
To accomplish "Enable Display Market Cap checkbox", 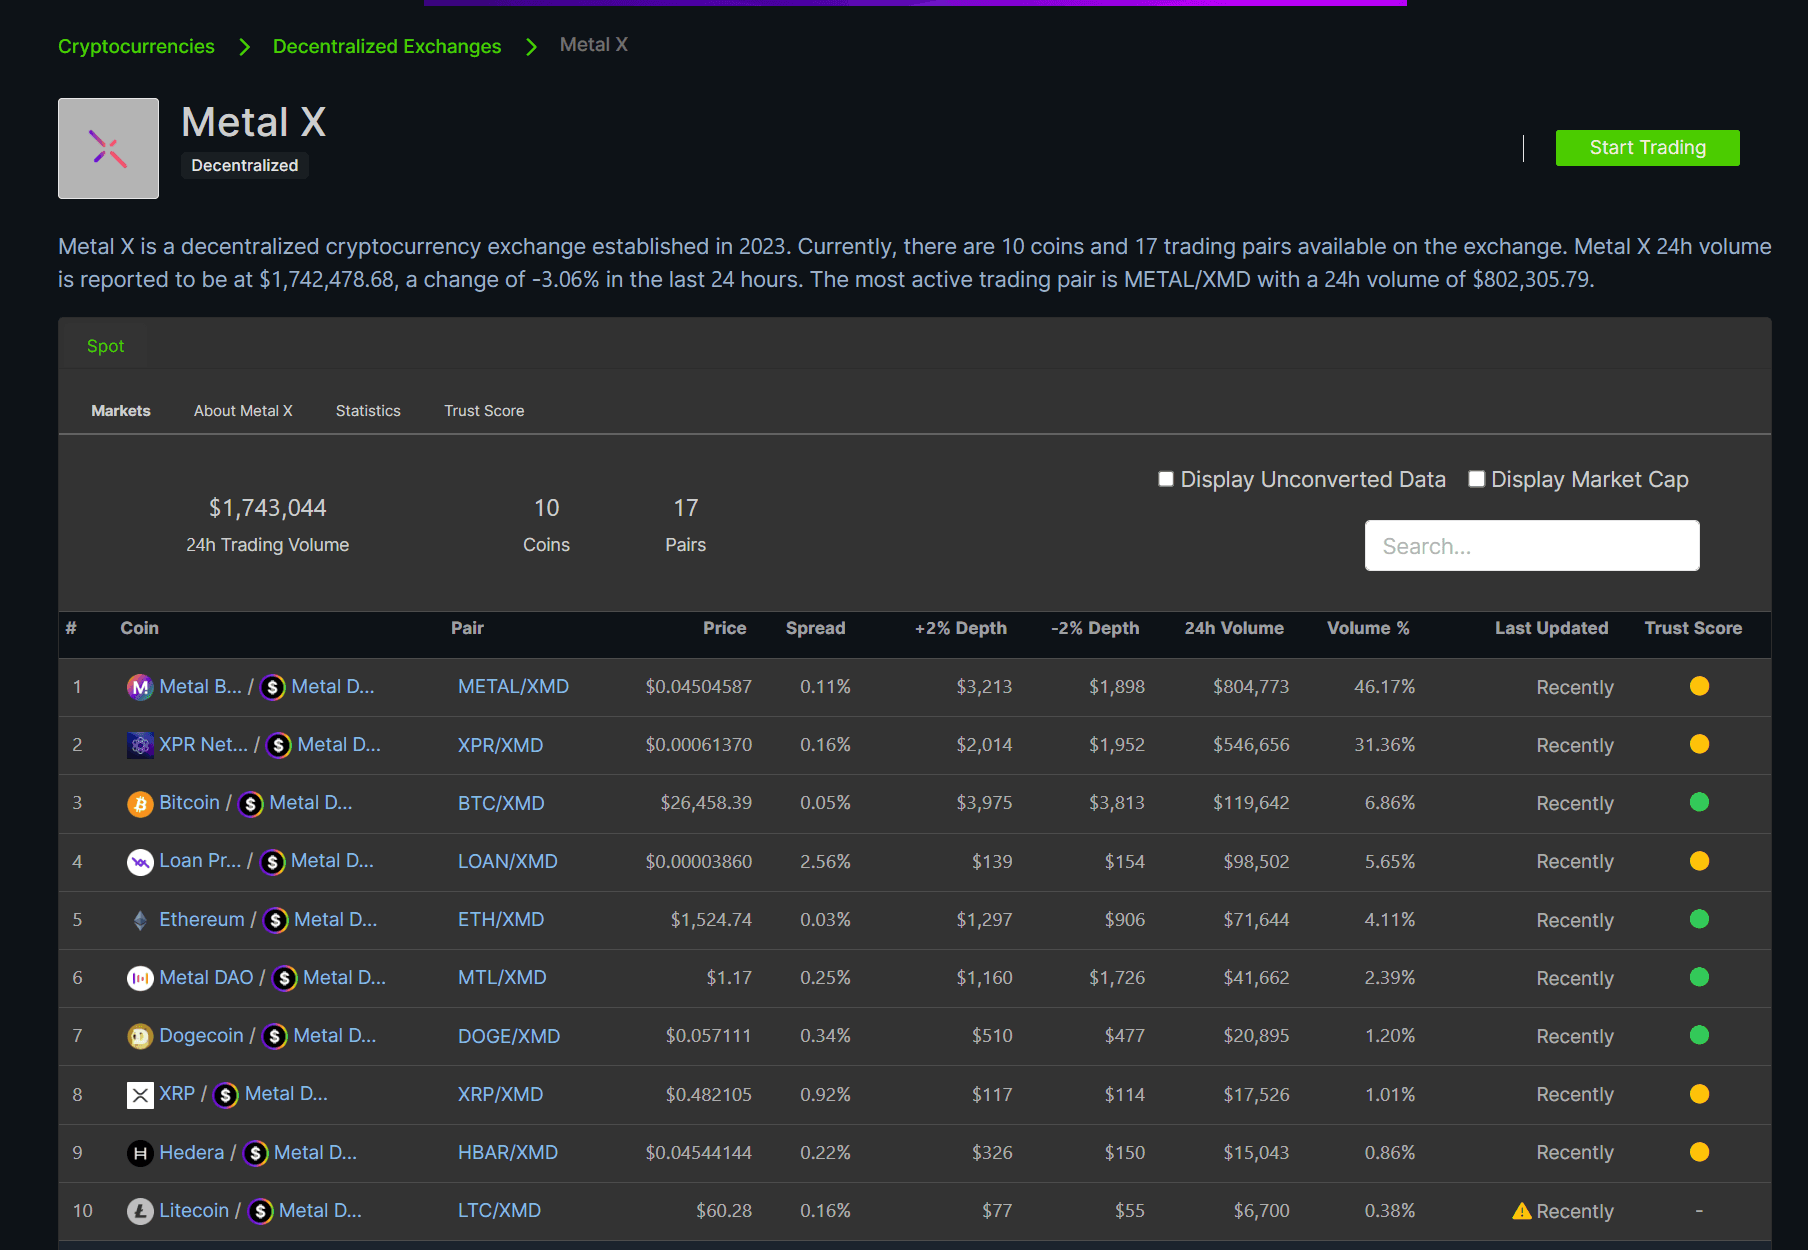I will point(1476,479).
